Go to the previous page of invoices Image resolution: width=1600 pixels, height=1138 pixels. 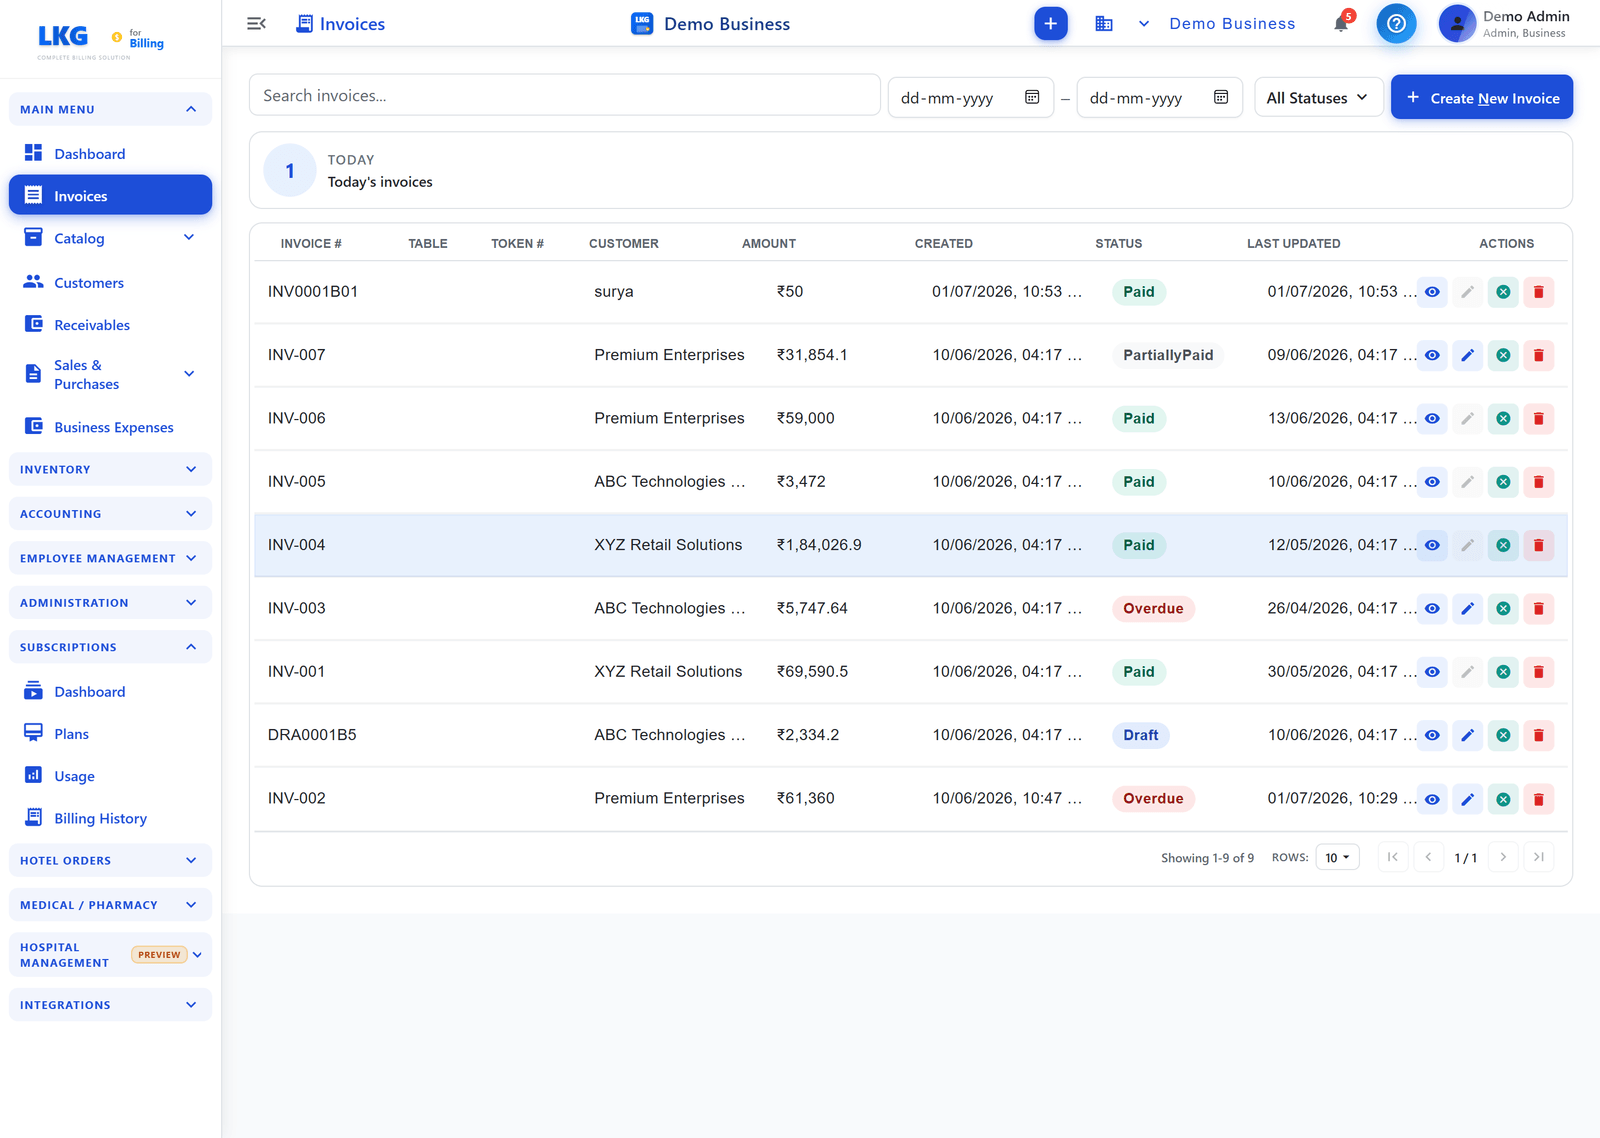pyautogui.click(x=1429, y=857)
